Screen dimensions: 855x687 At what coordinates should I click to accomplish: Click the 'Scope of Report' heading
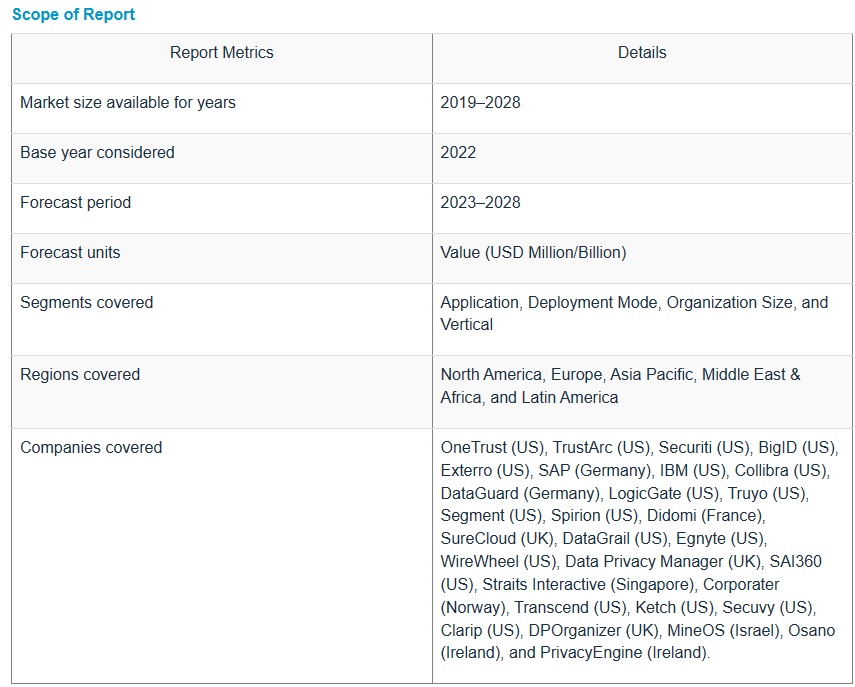pyautogui.click(x=73, y=15)
